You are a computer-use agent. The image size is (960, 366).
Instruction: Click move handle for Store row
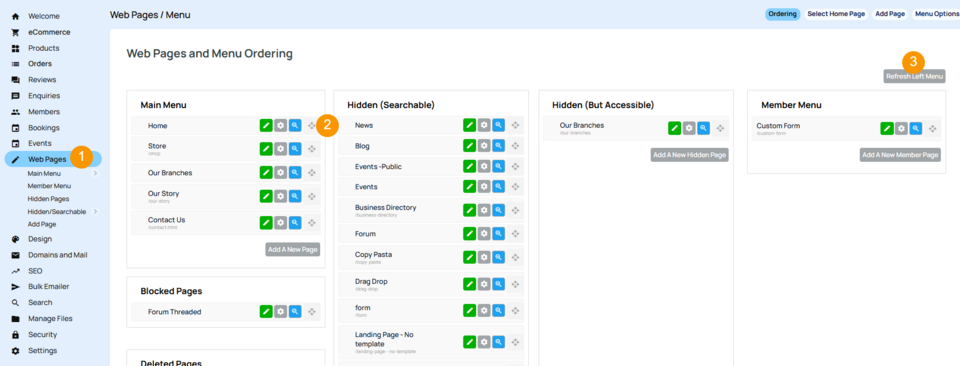click(x=312, y=149)
